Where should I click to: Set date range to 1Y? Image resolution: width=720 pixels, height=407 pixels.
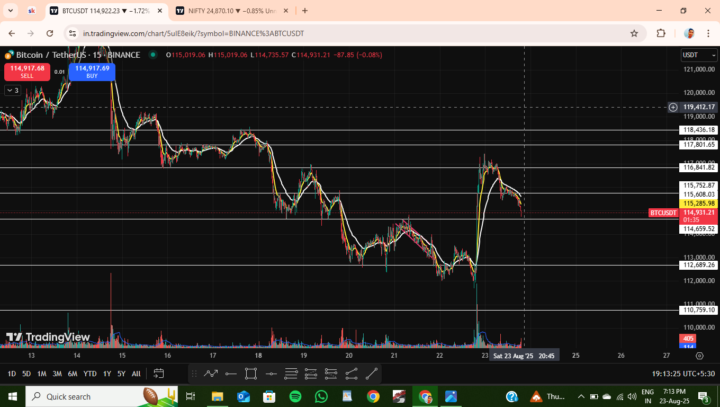click(107, 373)
